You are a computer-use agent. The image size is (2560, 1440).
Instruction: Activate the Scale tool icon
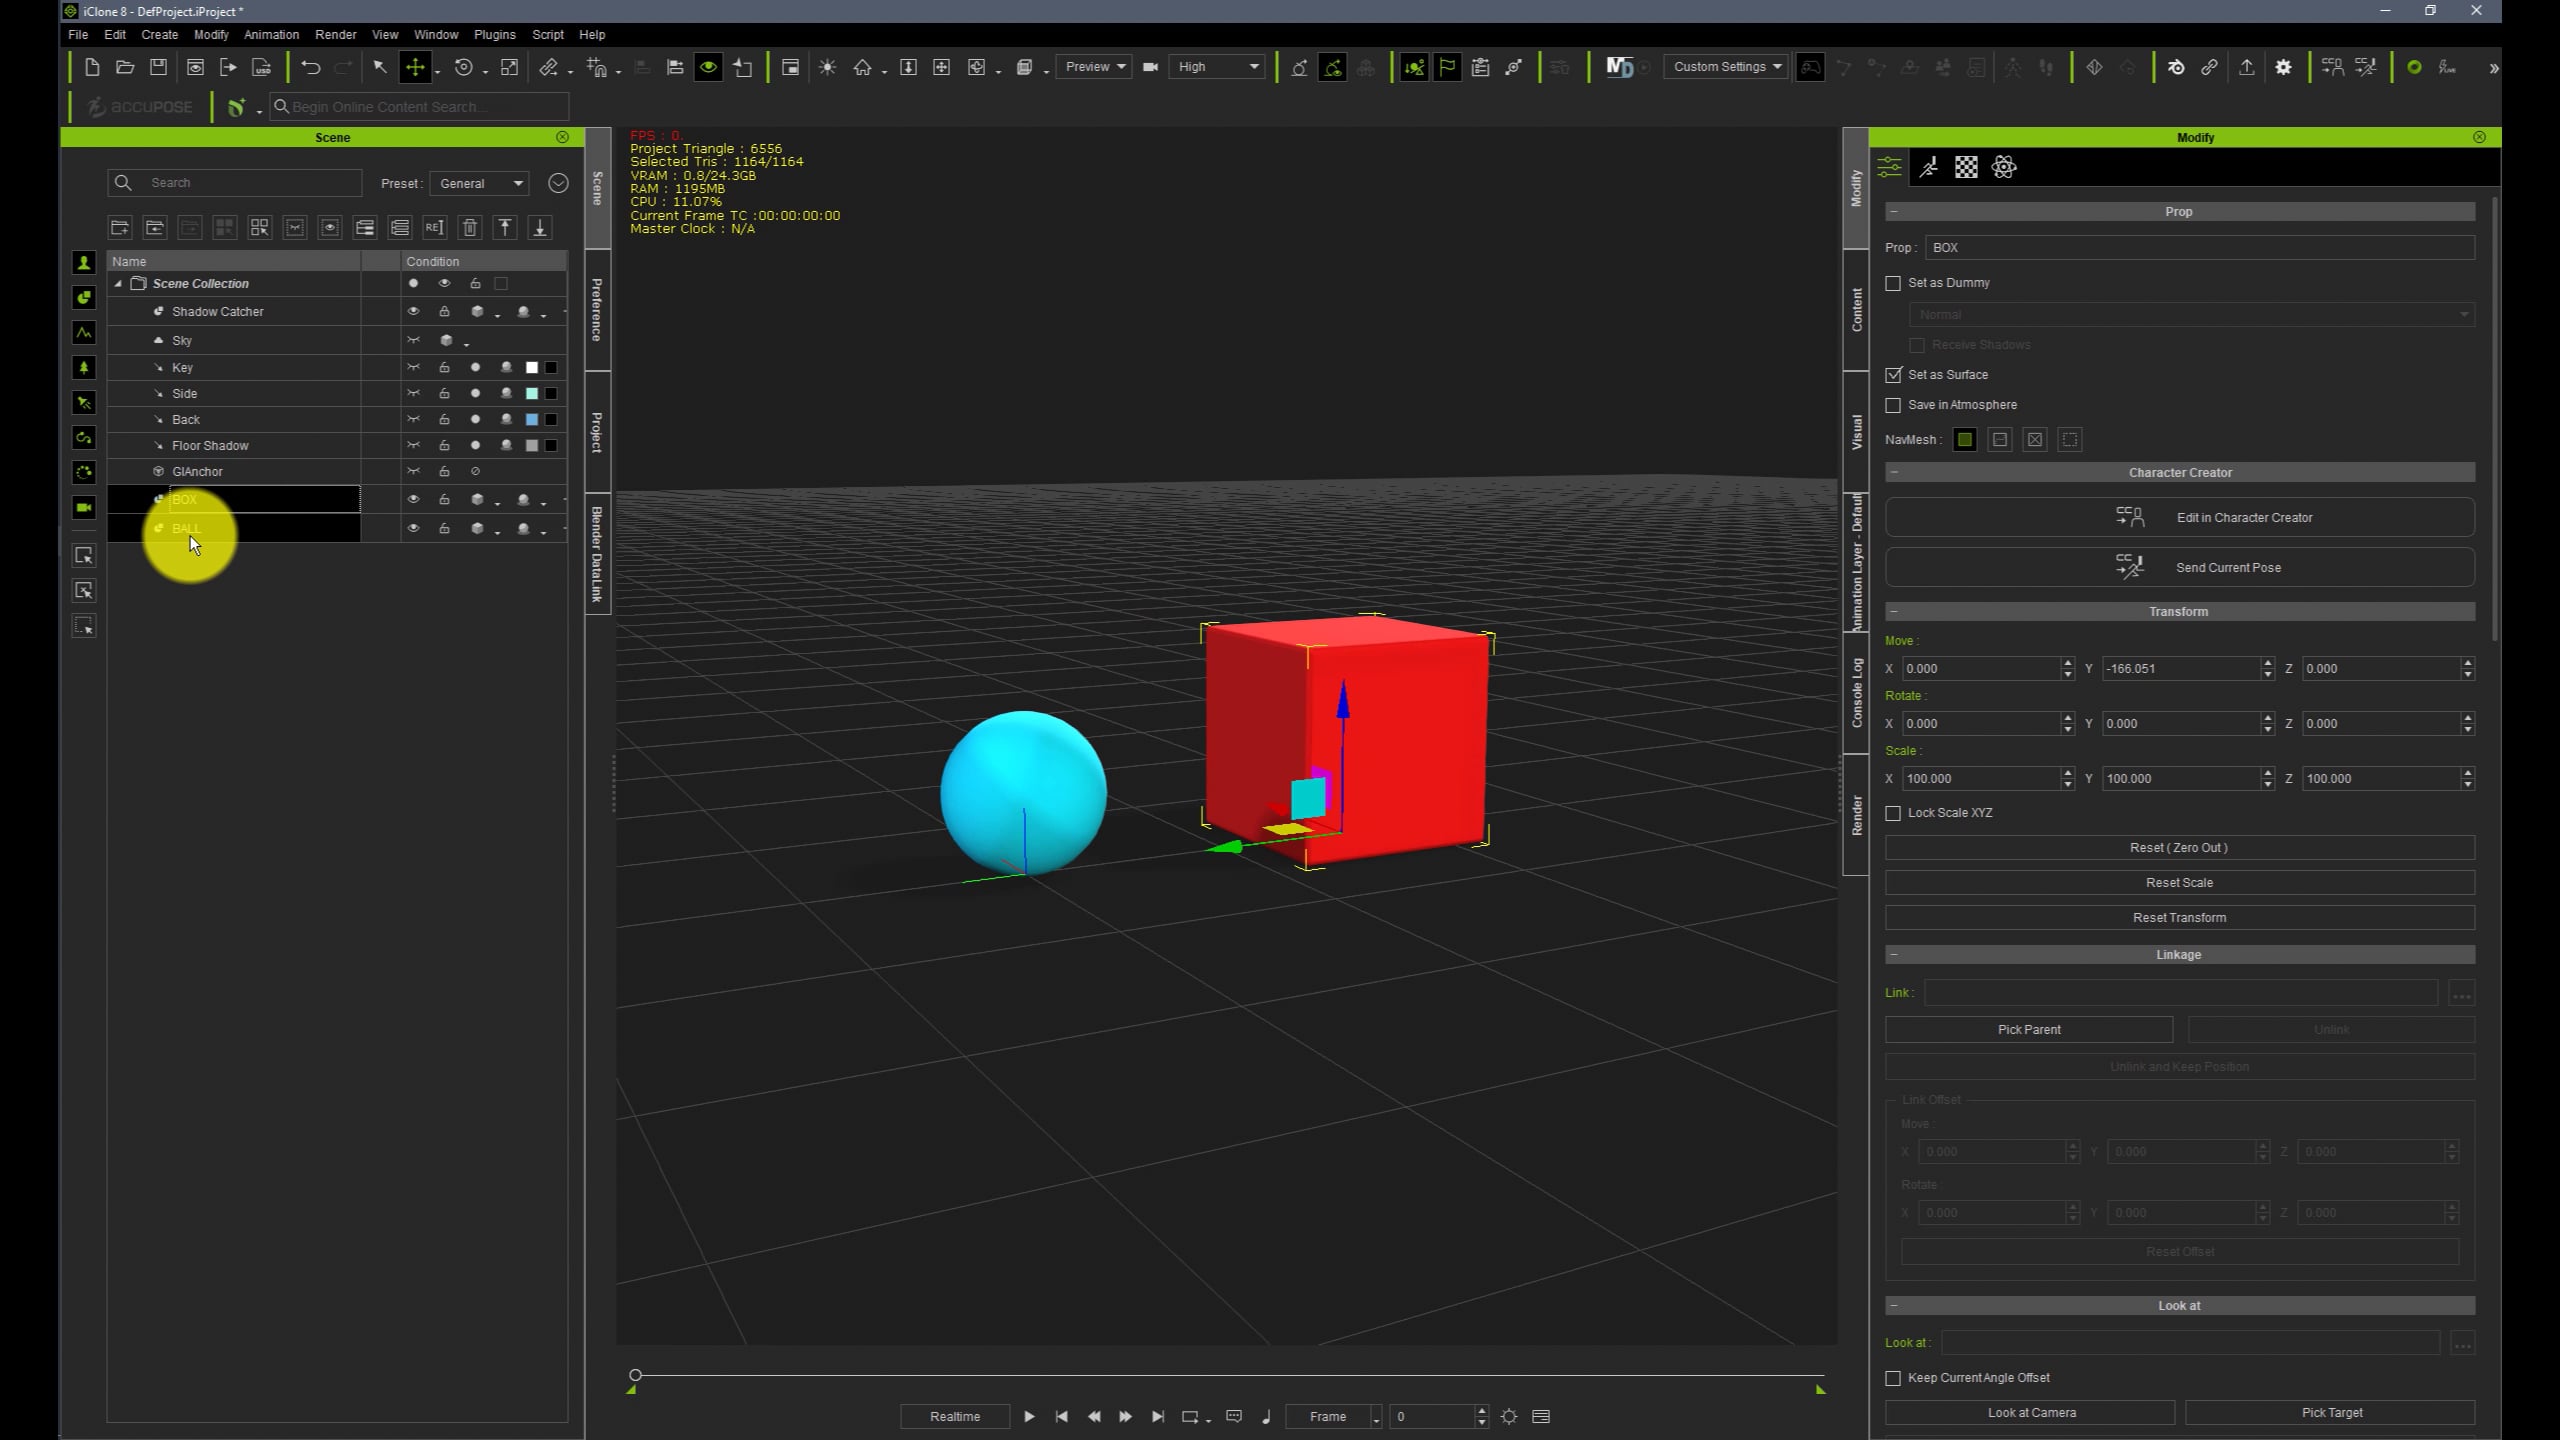[x=509, y=67]
